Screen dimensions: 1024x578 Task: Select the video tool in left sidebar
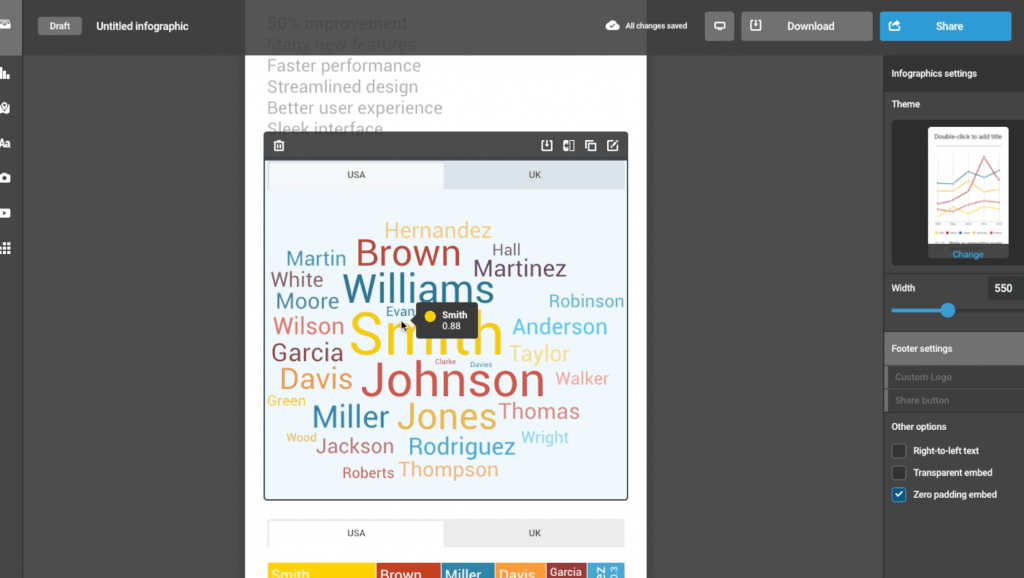(x=9, y=213)
